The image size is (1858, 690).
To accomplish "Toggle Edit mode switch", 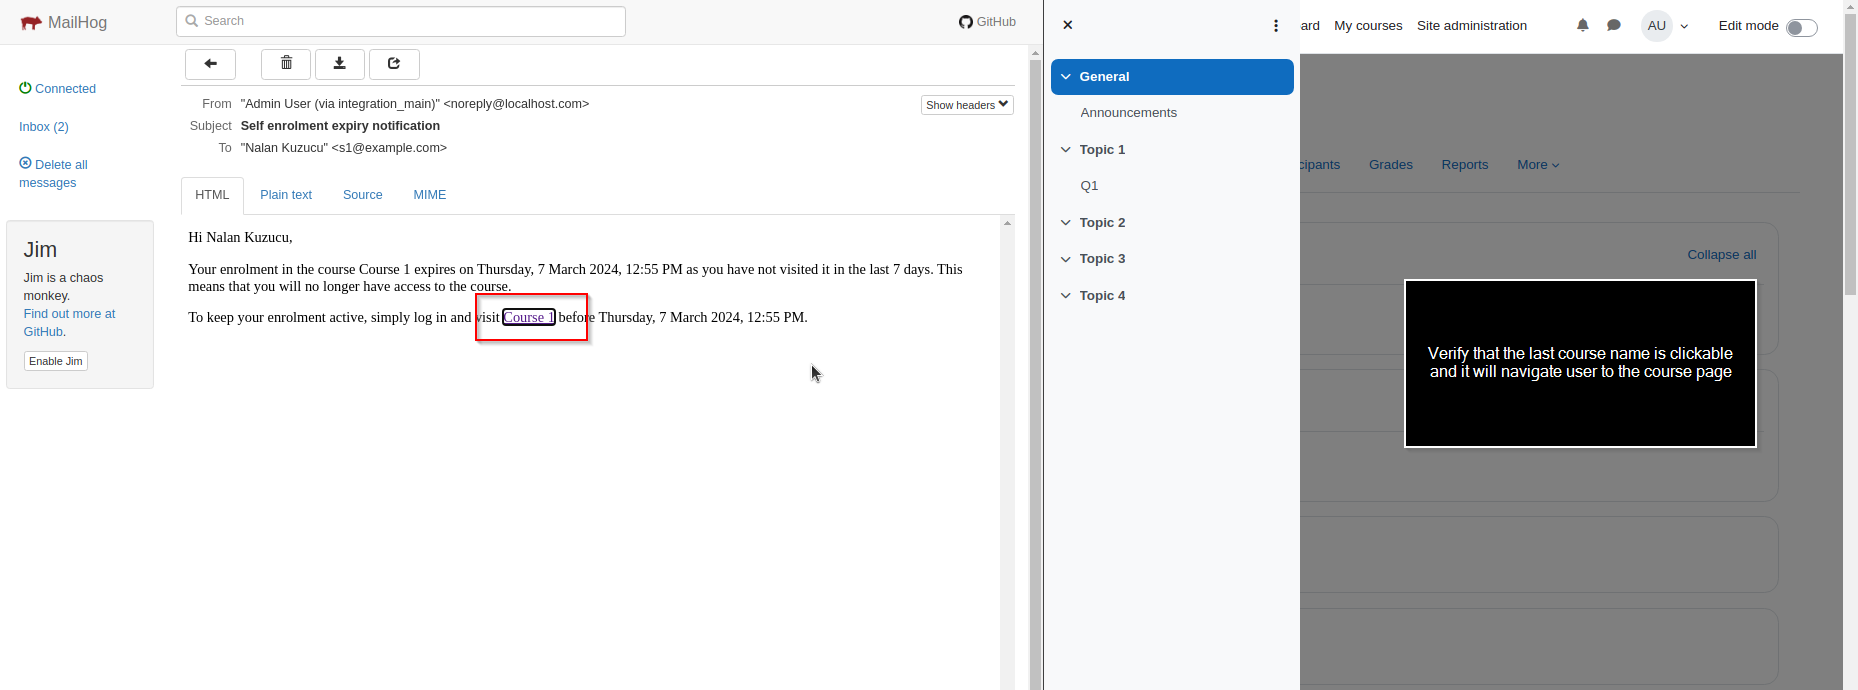I will click(1802, 28).
